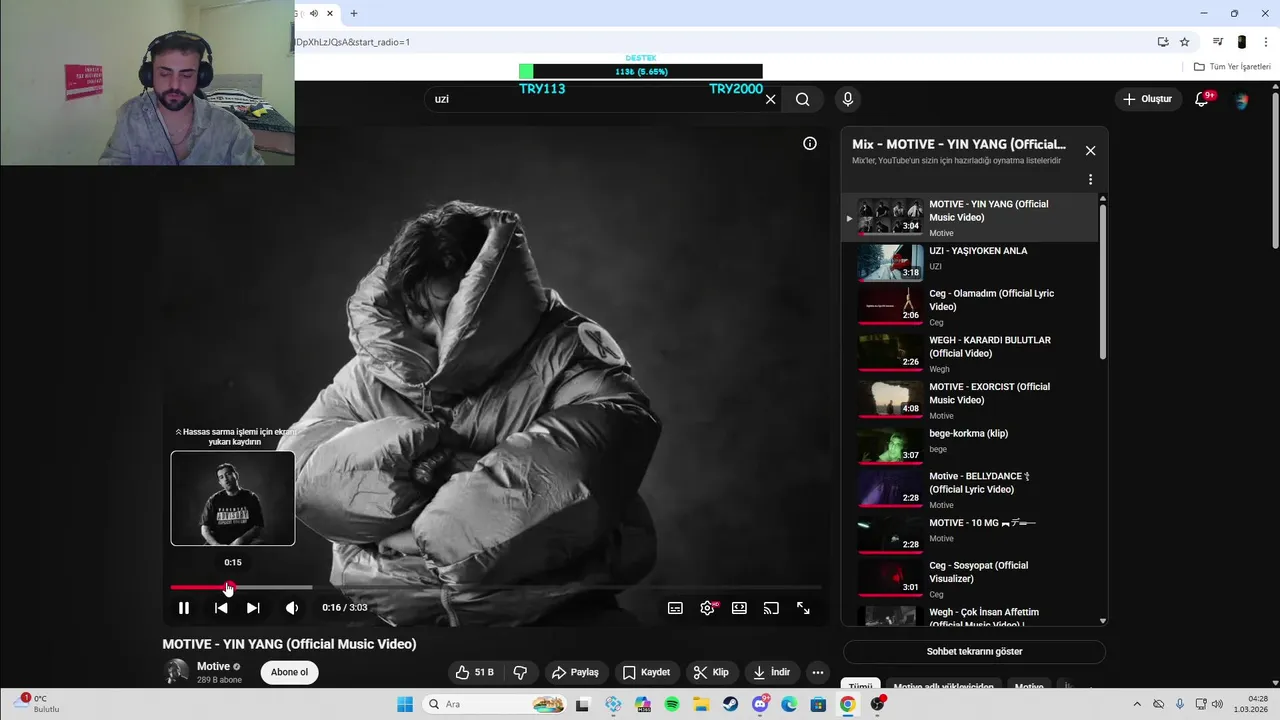
Task: Show hidden system tray icons
Action: coord(1138,704)
